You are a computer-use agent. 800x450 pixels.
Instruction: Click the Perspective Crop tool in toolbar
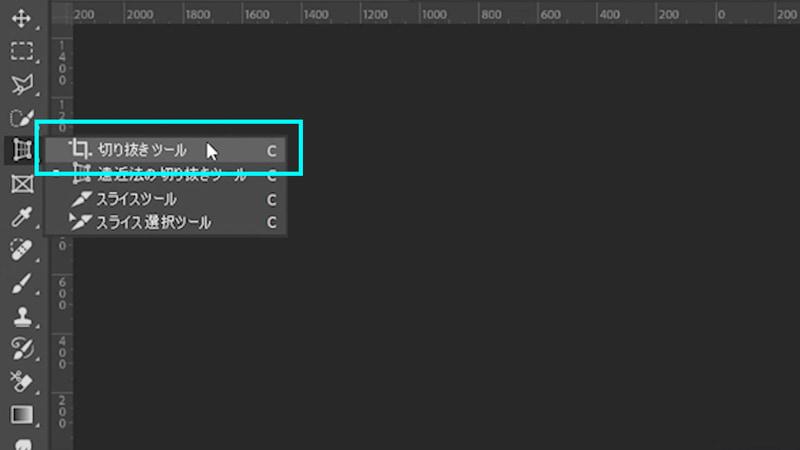(21, 151)
